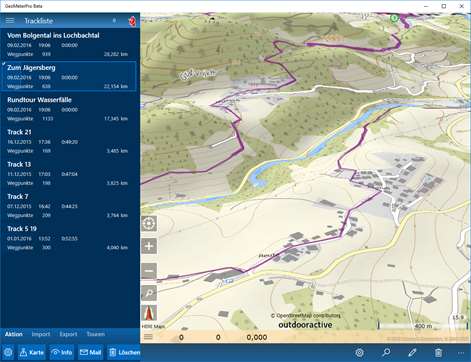Image resolution: width=471 pixels, height=362 pixels.
Task: Select the Rundtour Wasserfälle track
Action: [x=68, y=109]
